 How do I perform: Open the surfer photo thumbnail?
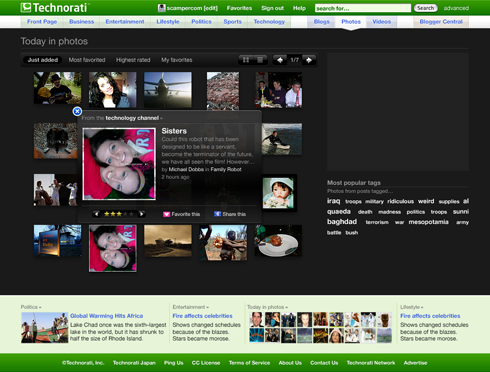coord(282,139)
